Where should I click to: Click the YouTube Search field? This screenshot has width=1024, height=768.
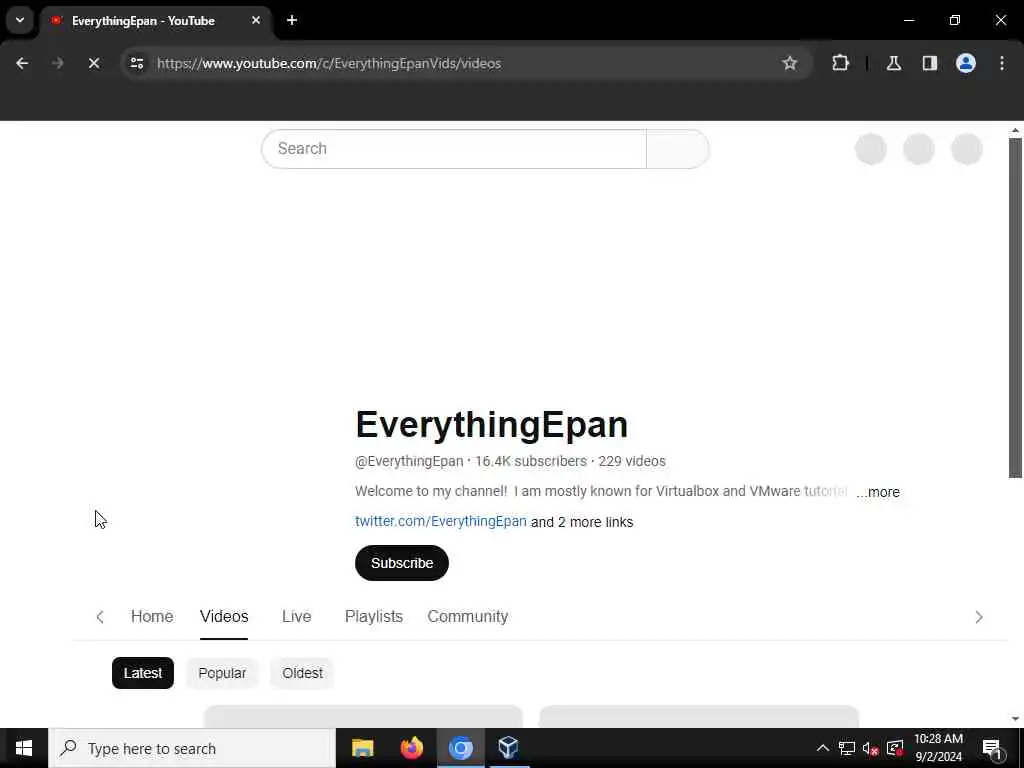point(454,149)
